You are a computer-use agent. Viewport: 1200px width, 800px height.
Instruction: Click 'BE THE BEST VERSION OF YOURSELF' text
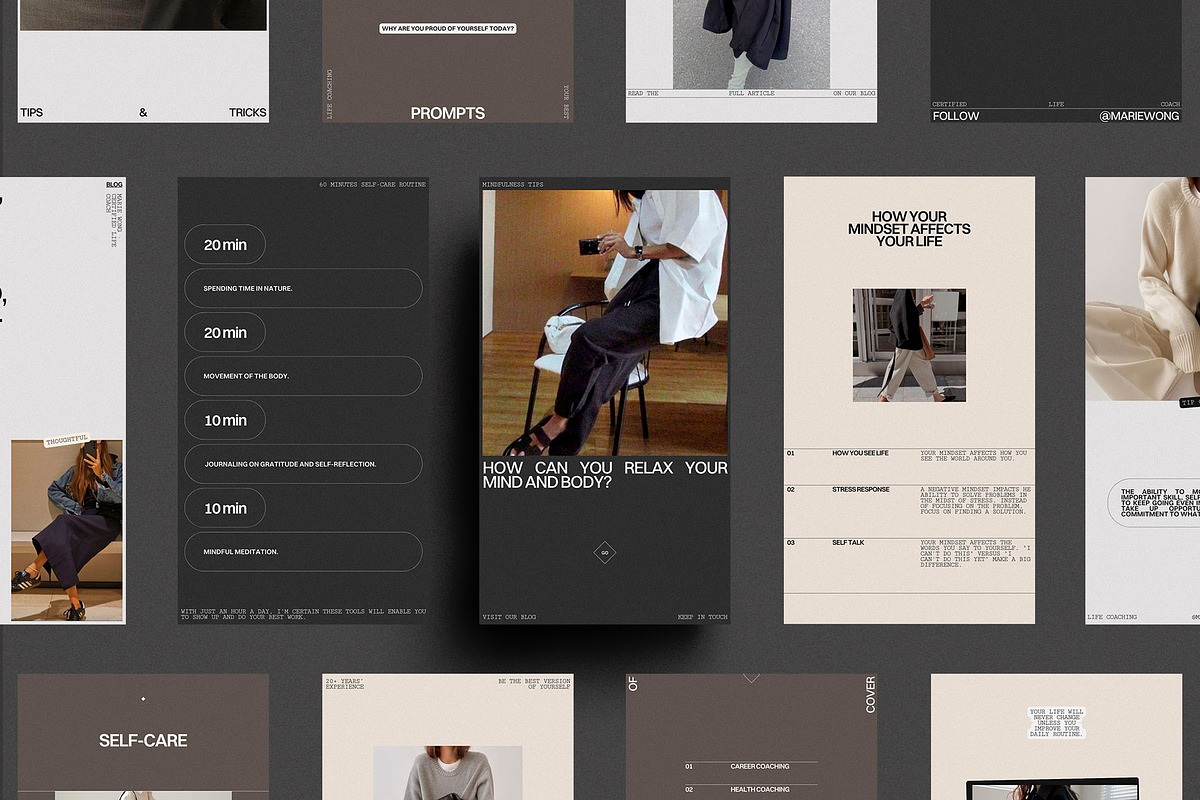[x=534, y=684]
